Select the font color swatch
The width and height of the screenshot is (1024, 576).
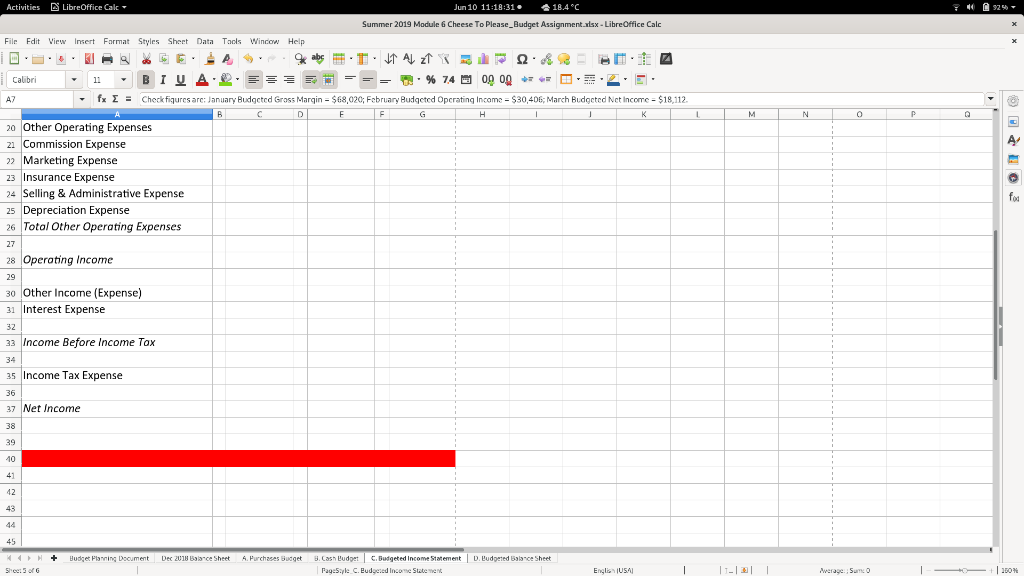click(x=200, y=79)
